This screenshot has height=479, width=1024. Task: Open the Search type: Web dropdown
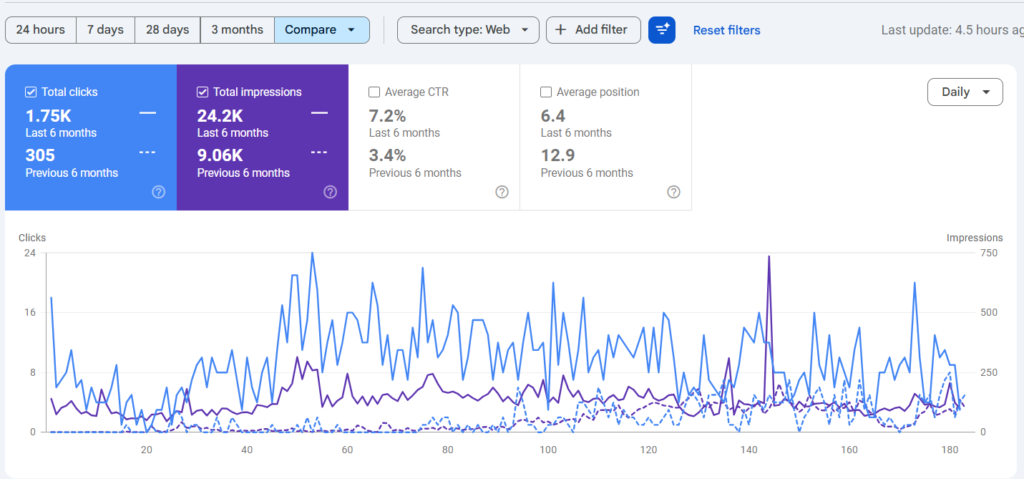click(468, 30)
